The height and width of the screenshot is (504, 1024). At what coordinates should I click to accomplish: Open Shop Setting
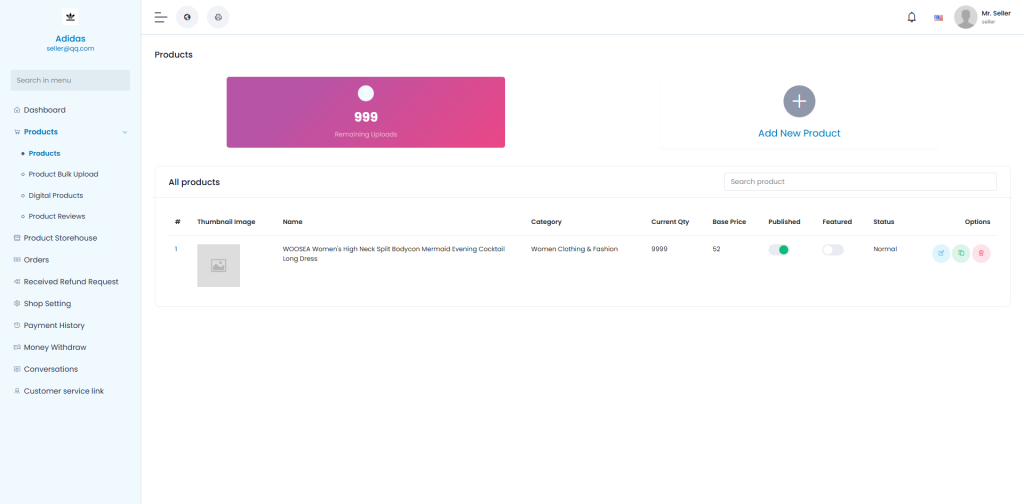coord(47,304)
